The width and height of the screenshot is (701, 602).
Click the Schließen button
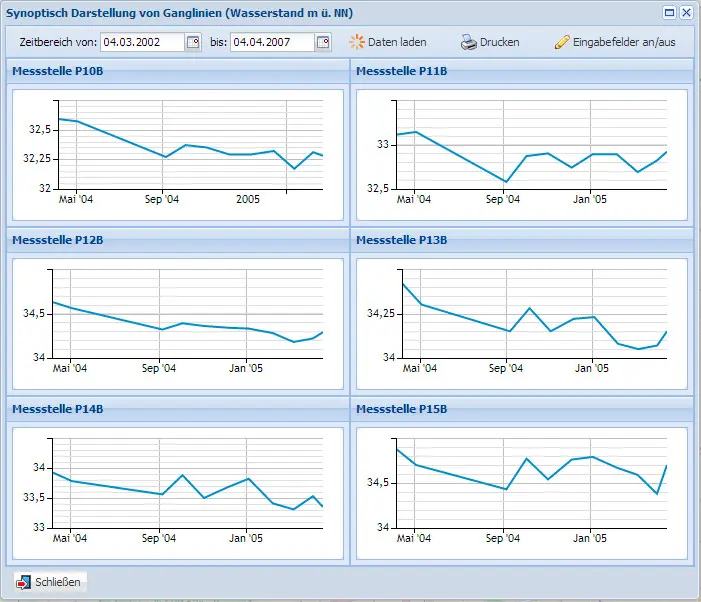(50, 582)
